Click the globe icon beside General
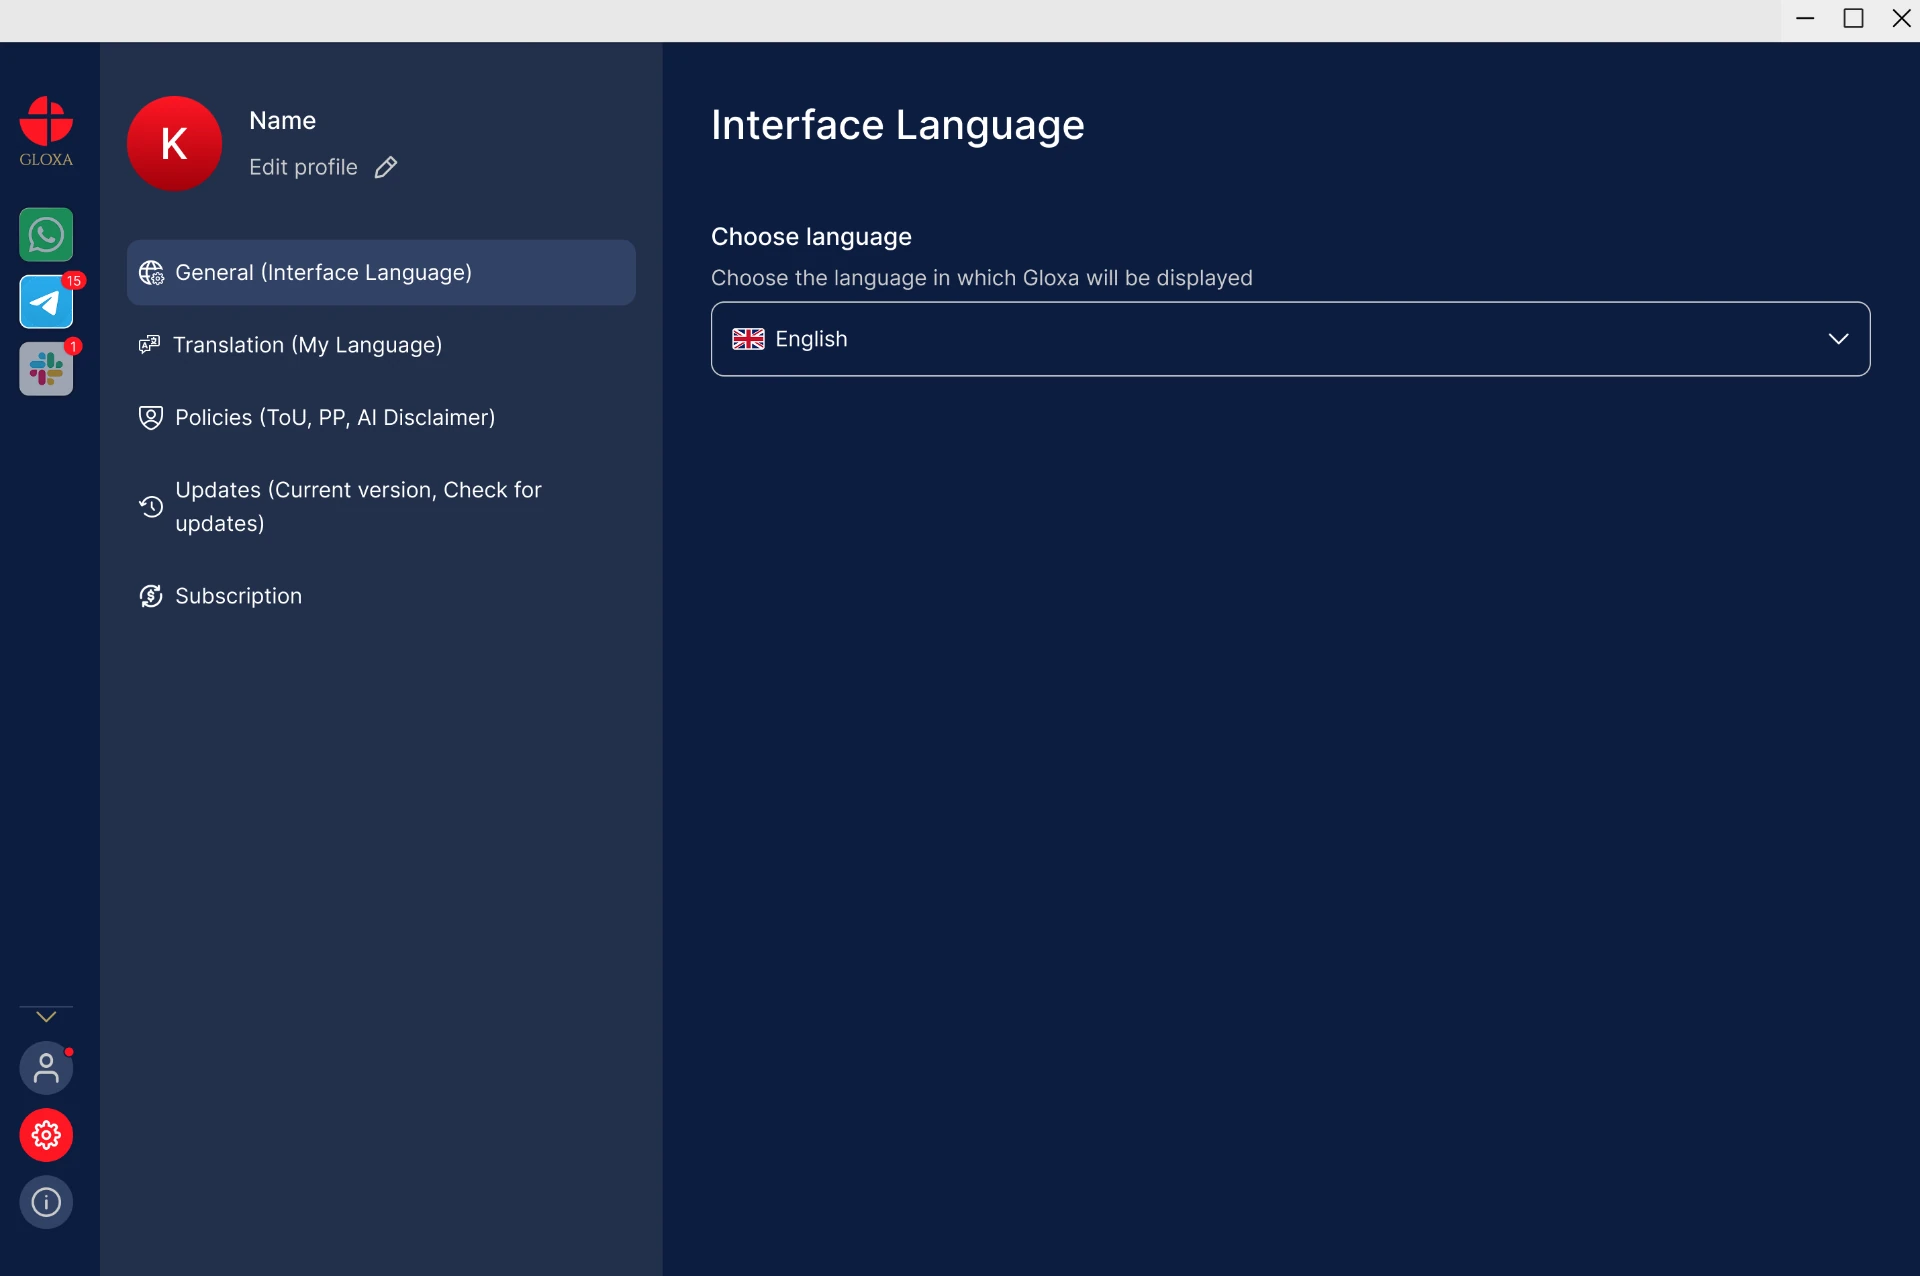The image size is (1920, 1276). coord(151,273)
